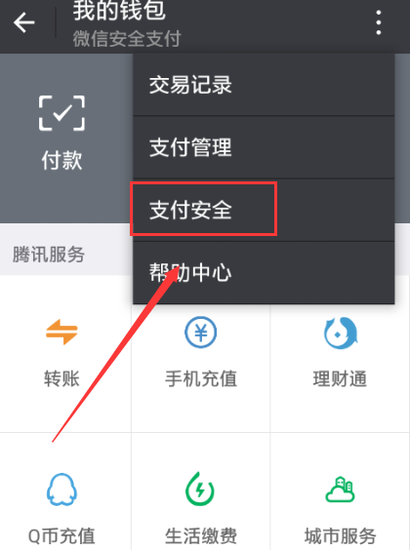
Task: Open the three-dot overflow menu
Action: (378, 22)
